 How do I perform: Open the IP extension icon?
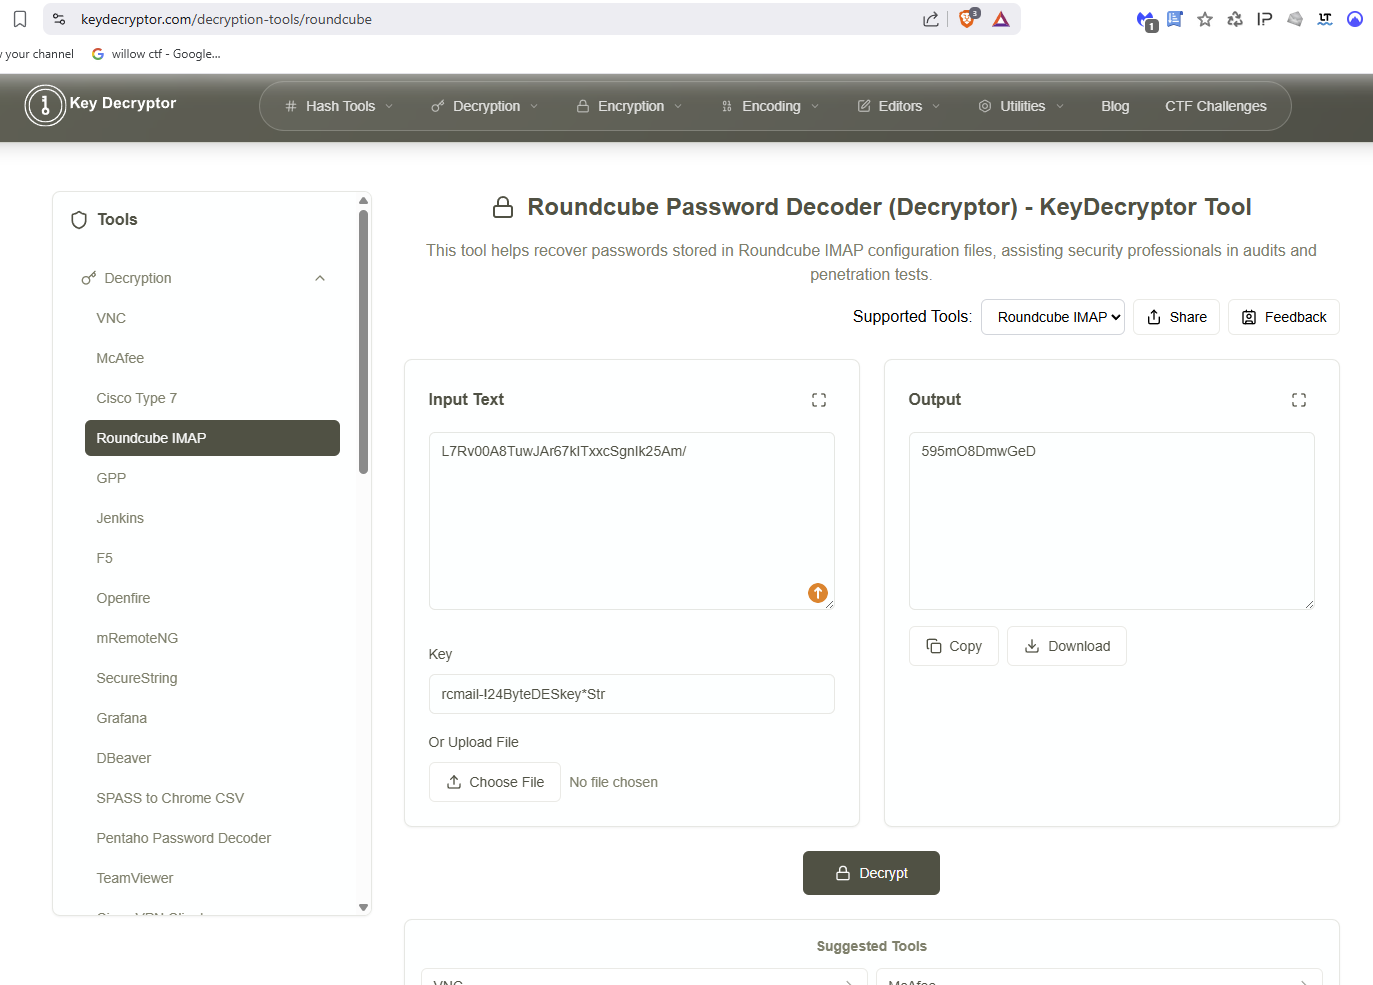[1265, 19]
